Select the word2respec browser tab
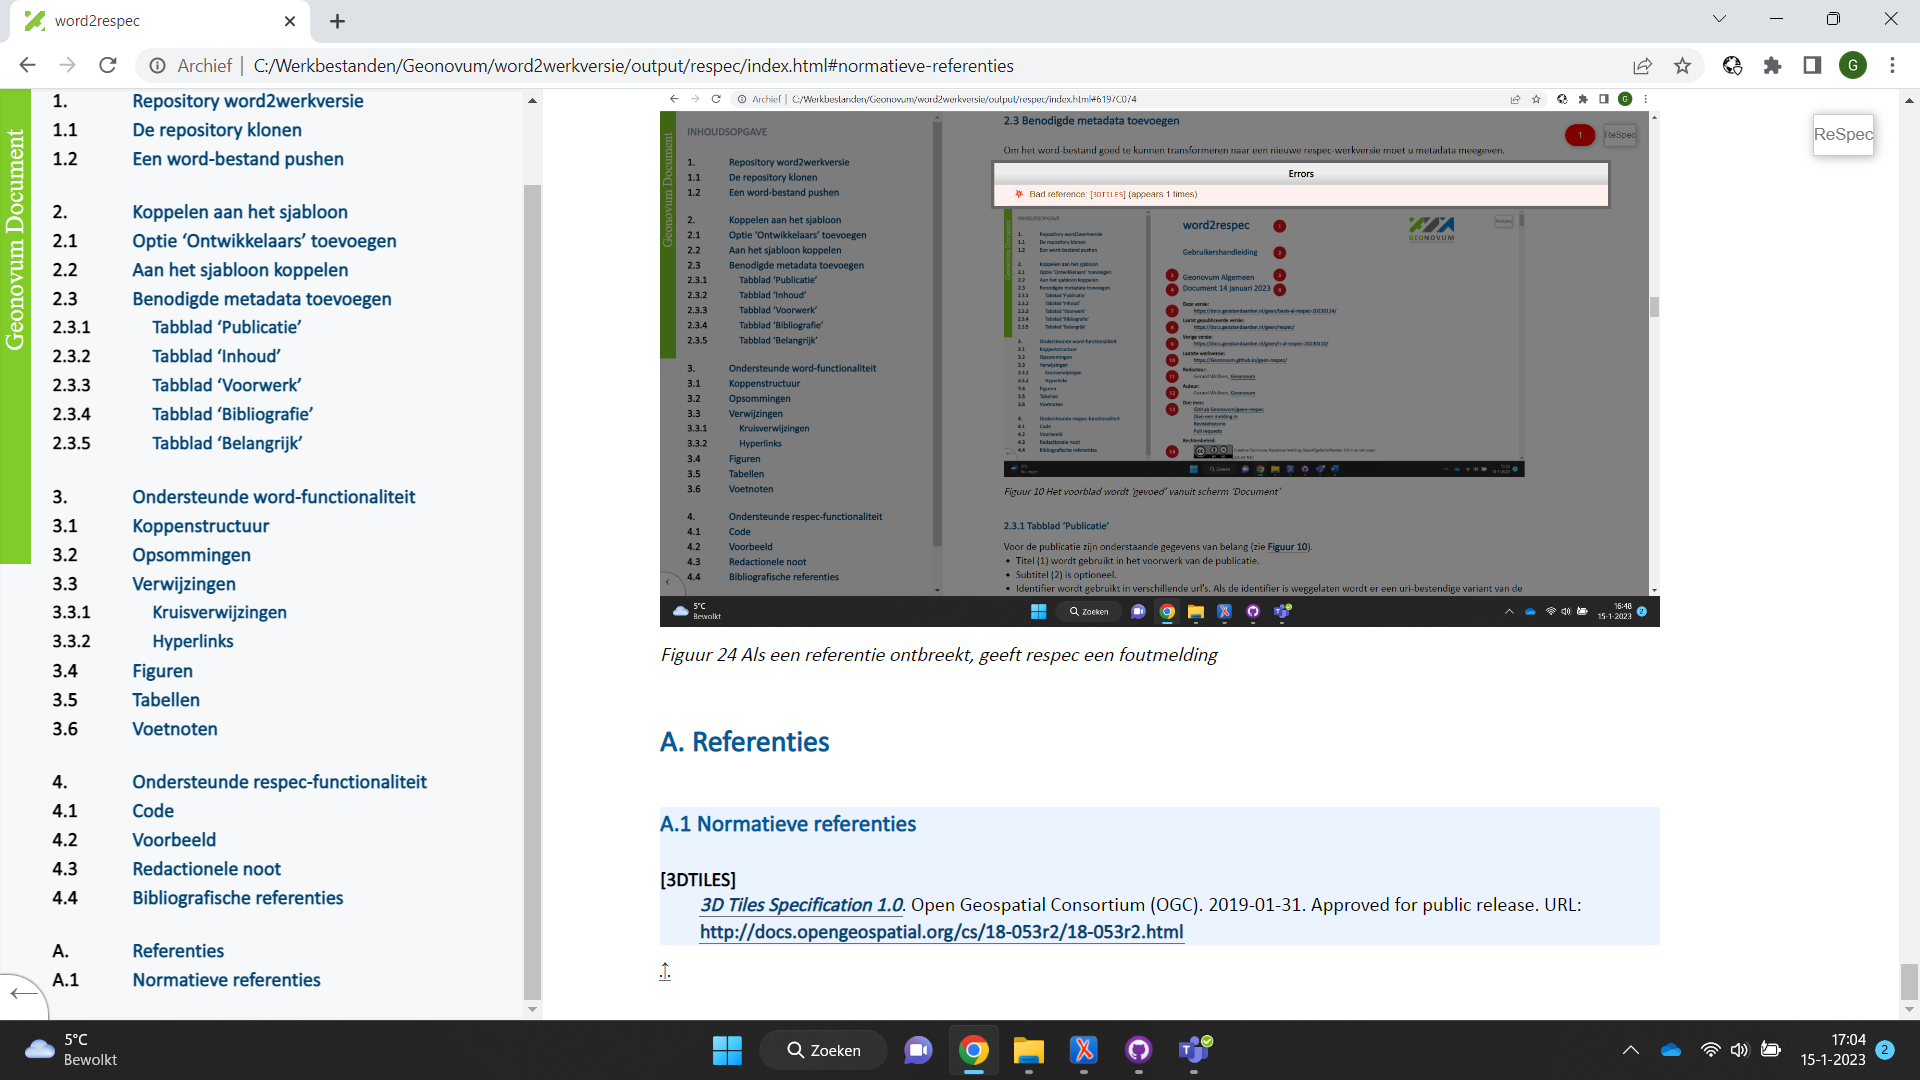1920x1080 pixels. click(x=160, y=21)
